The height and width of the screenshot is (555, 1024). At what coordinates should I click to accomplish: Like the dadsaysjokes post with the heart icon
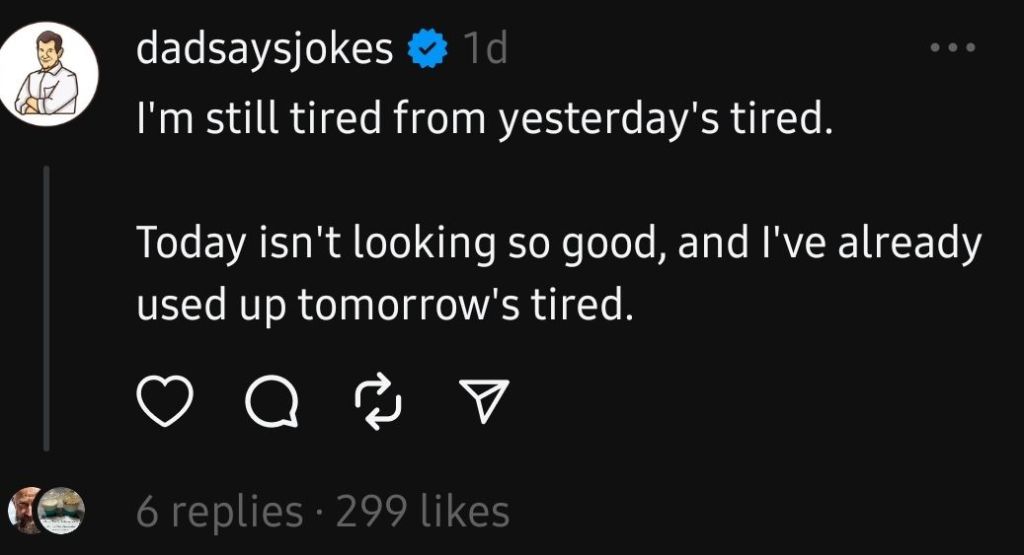pyautogui.click(x=162, y=403)
